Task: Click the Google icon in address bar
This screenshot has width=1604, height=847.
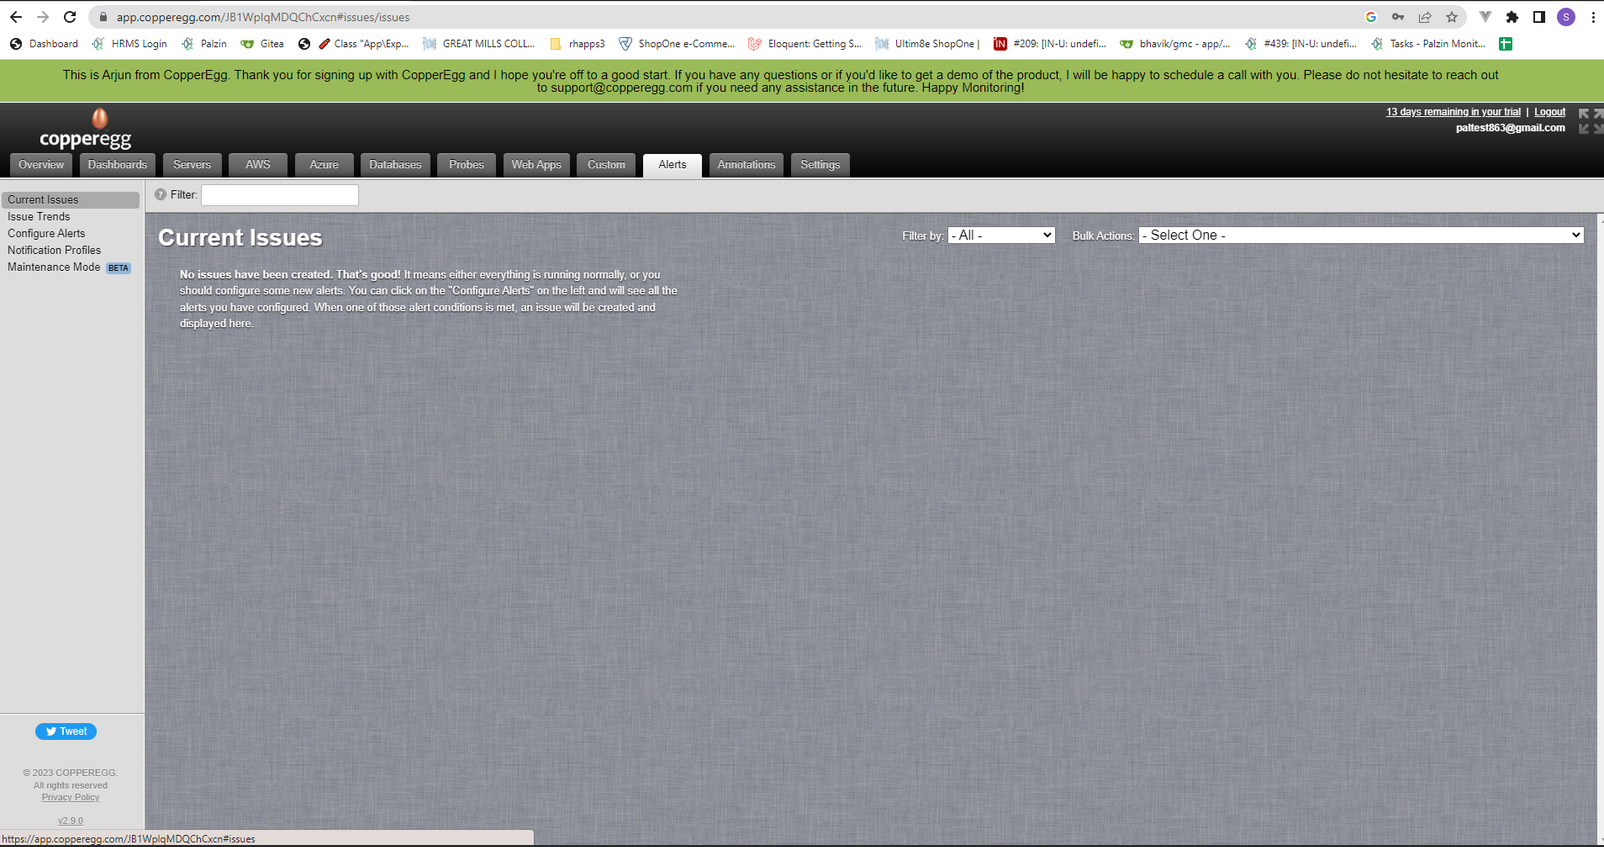Action: (x=1371, y=17)
